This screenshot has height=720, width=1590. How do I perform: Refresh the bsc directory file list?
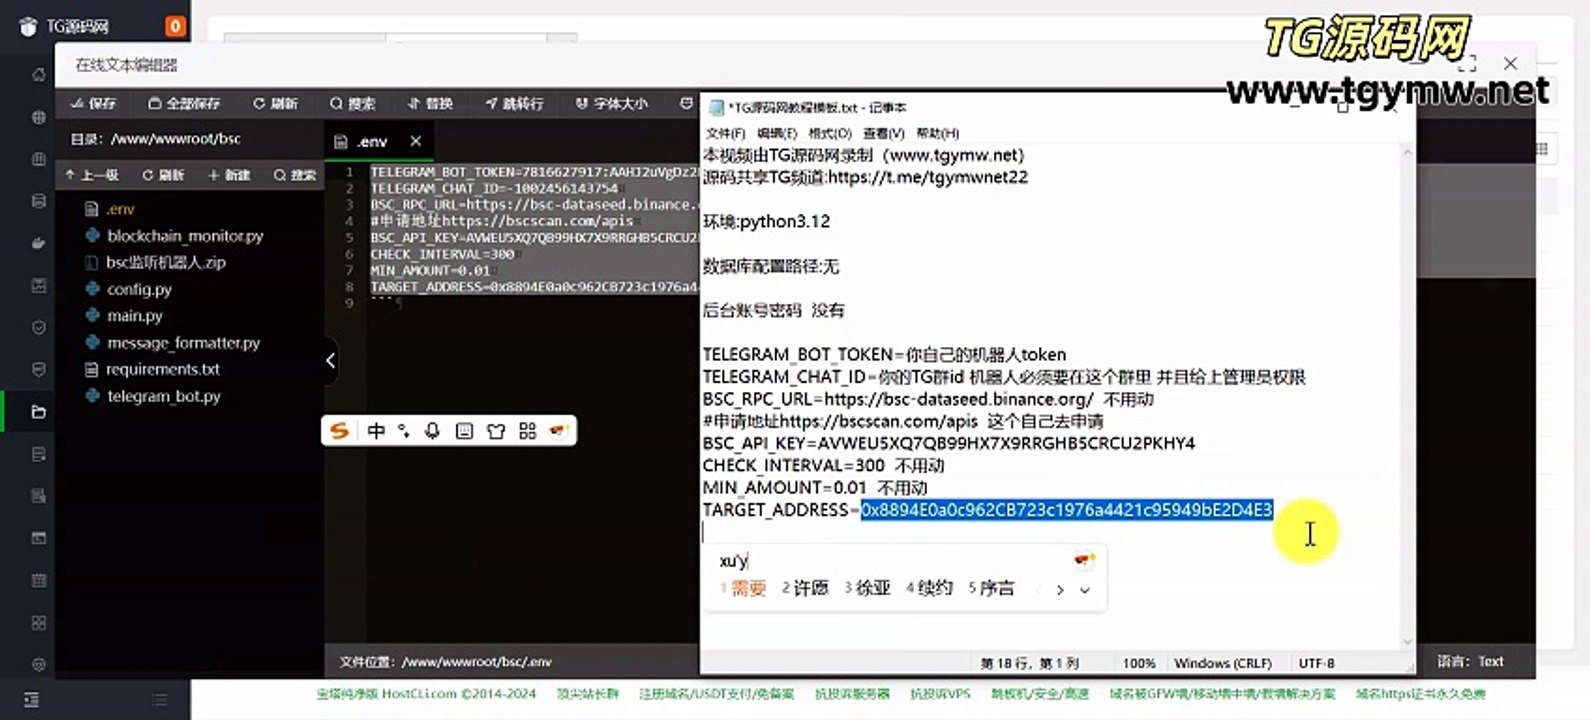pos(163,175)
